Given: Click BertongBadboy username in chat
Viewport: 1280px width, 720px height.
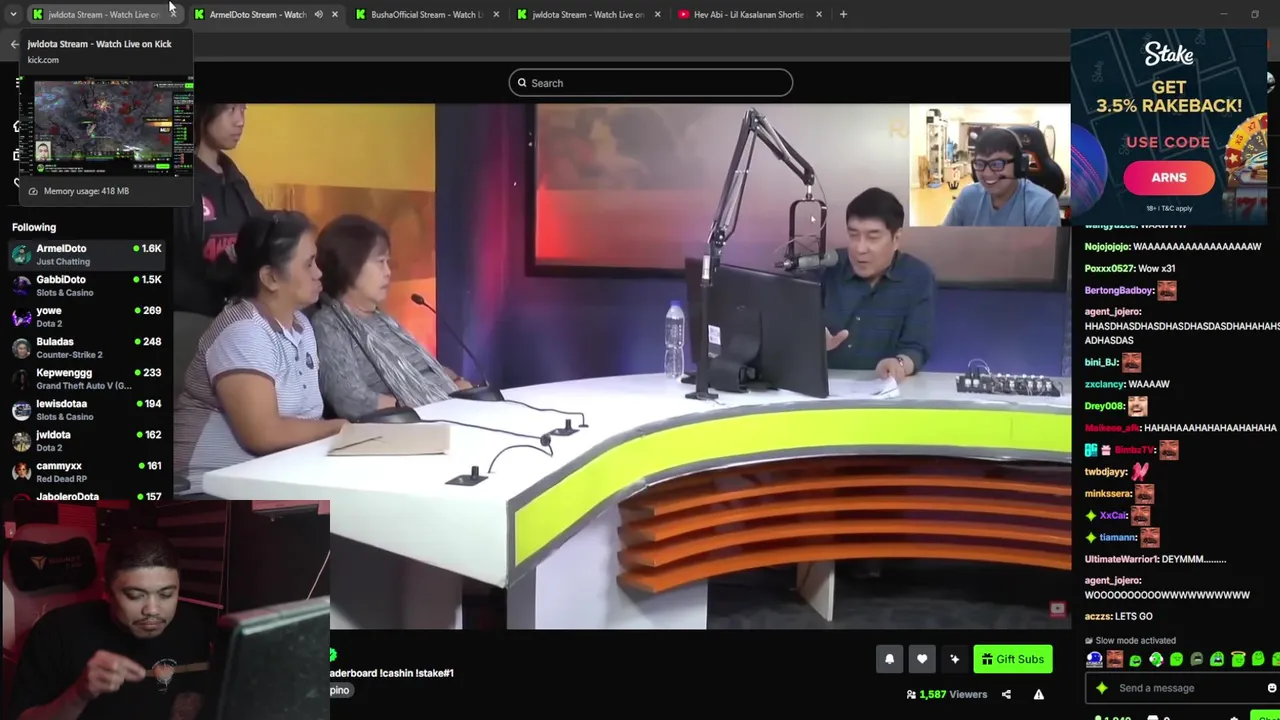Looking at the screenshot, I should pos(1119,290).
